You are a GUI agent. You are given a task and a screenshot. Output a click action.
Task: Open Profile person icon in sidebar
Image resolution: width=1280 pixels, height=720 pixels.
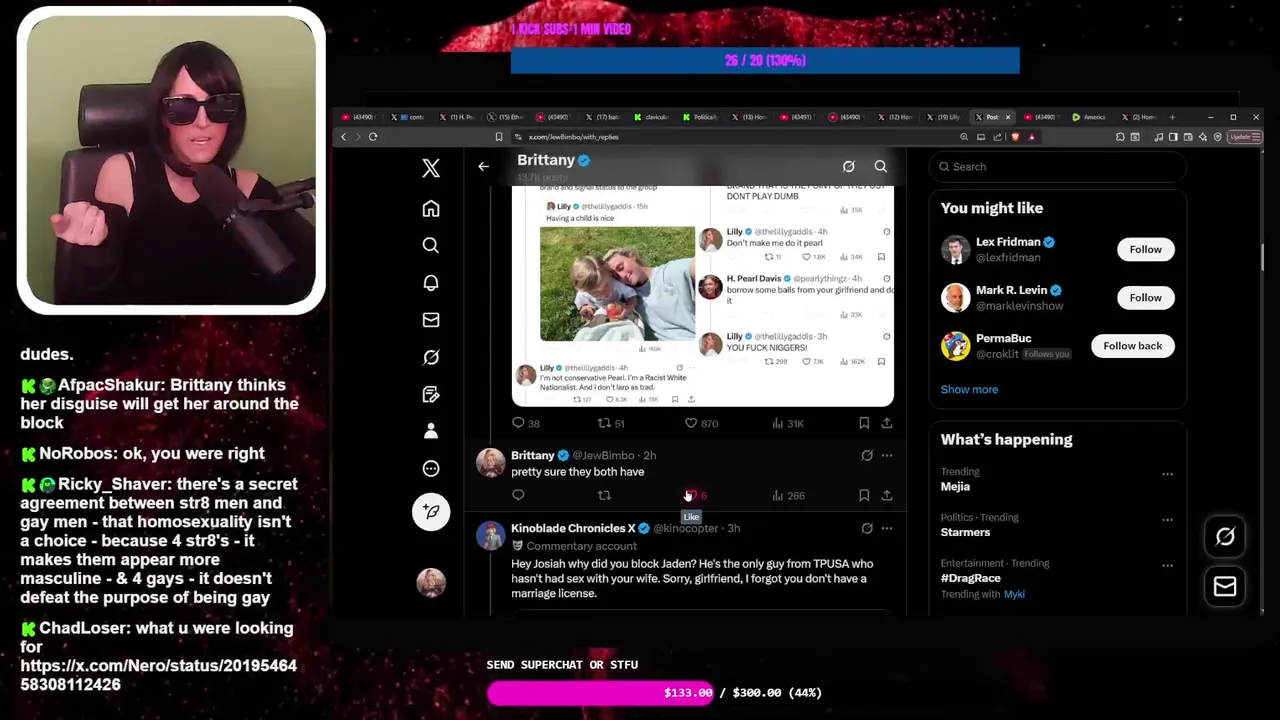431,431
